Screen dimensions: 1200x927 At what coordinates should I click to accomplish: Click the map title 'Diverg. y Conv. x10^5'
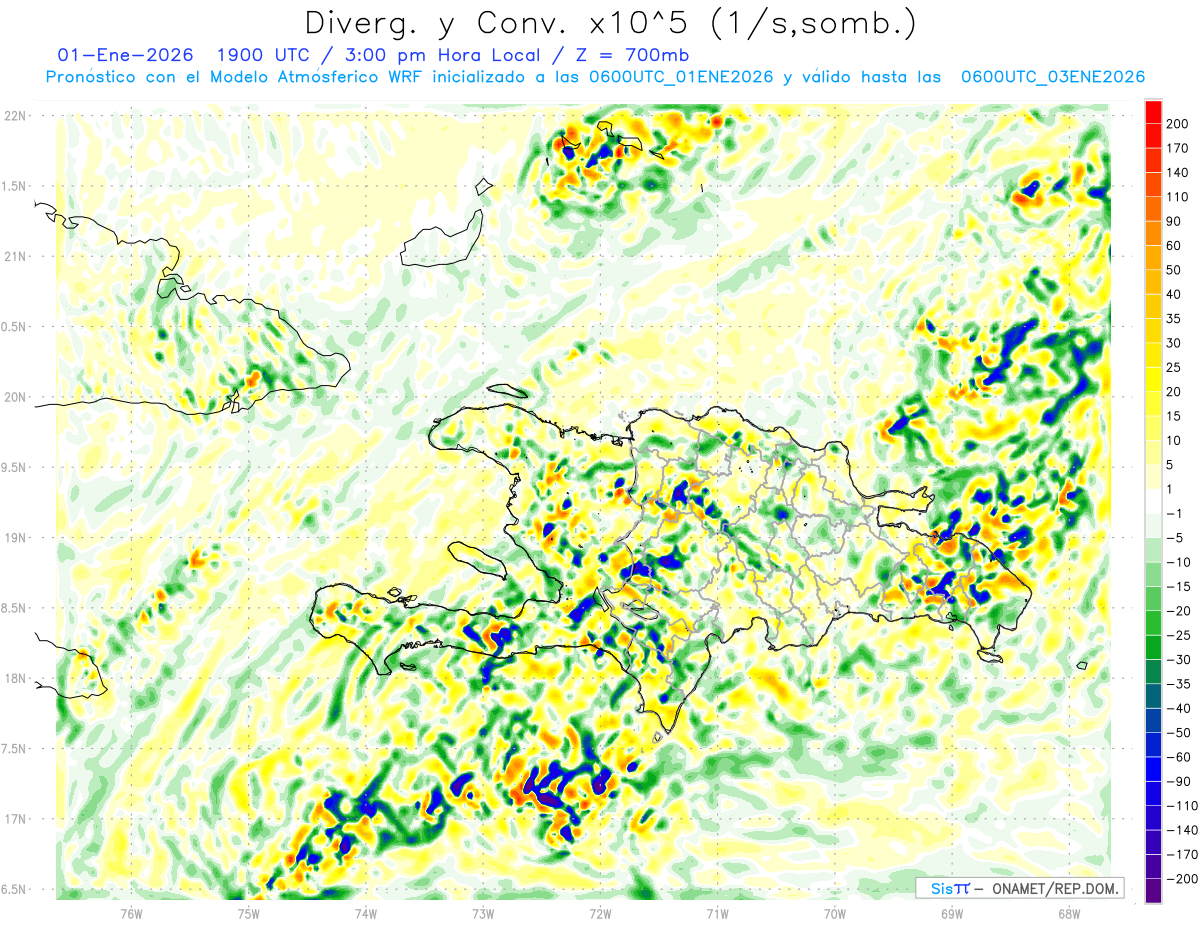tap(504, 23)
